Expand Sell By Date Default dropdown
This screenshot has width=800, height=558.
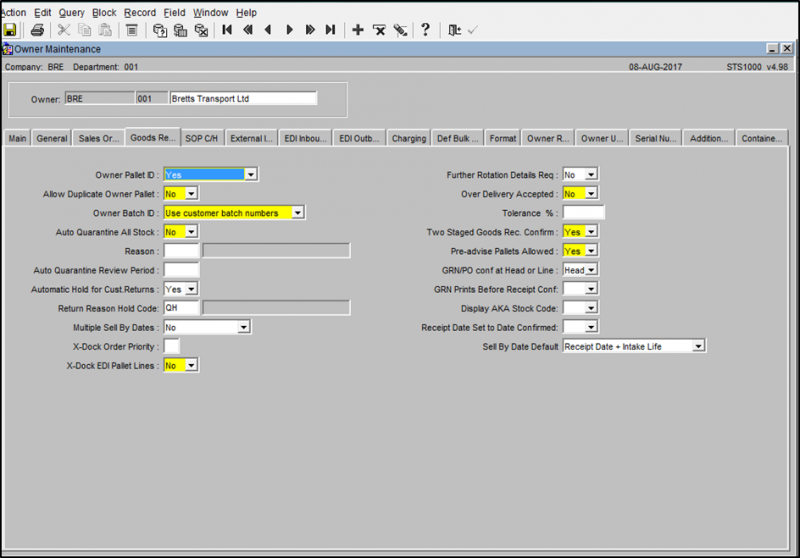(x=698, y=346)
